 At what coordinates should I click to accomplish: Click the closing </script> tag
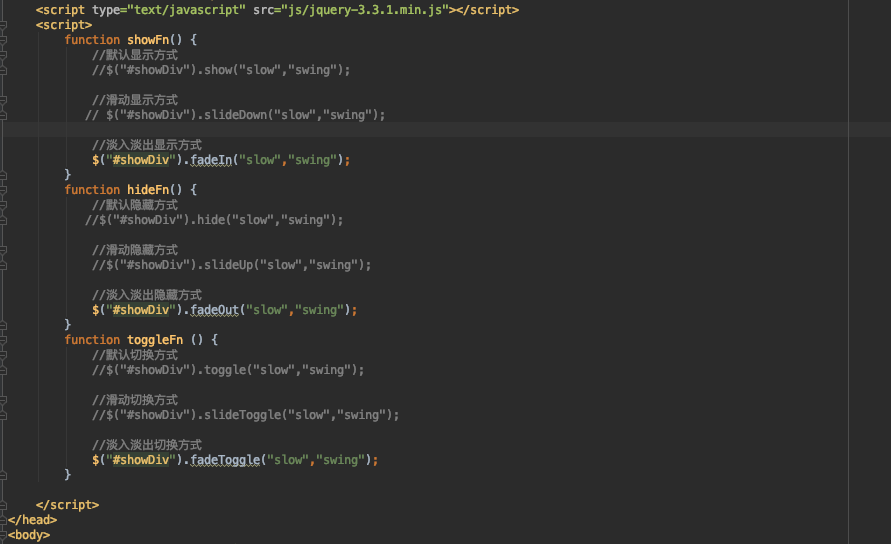click(68, 505)
